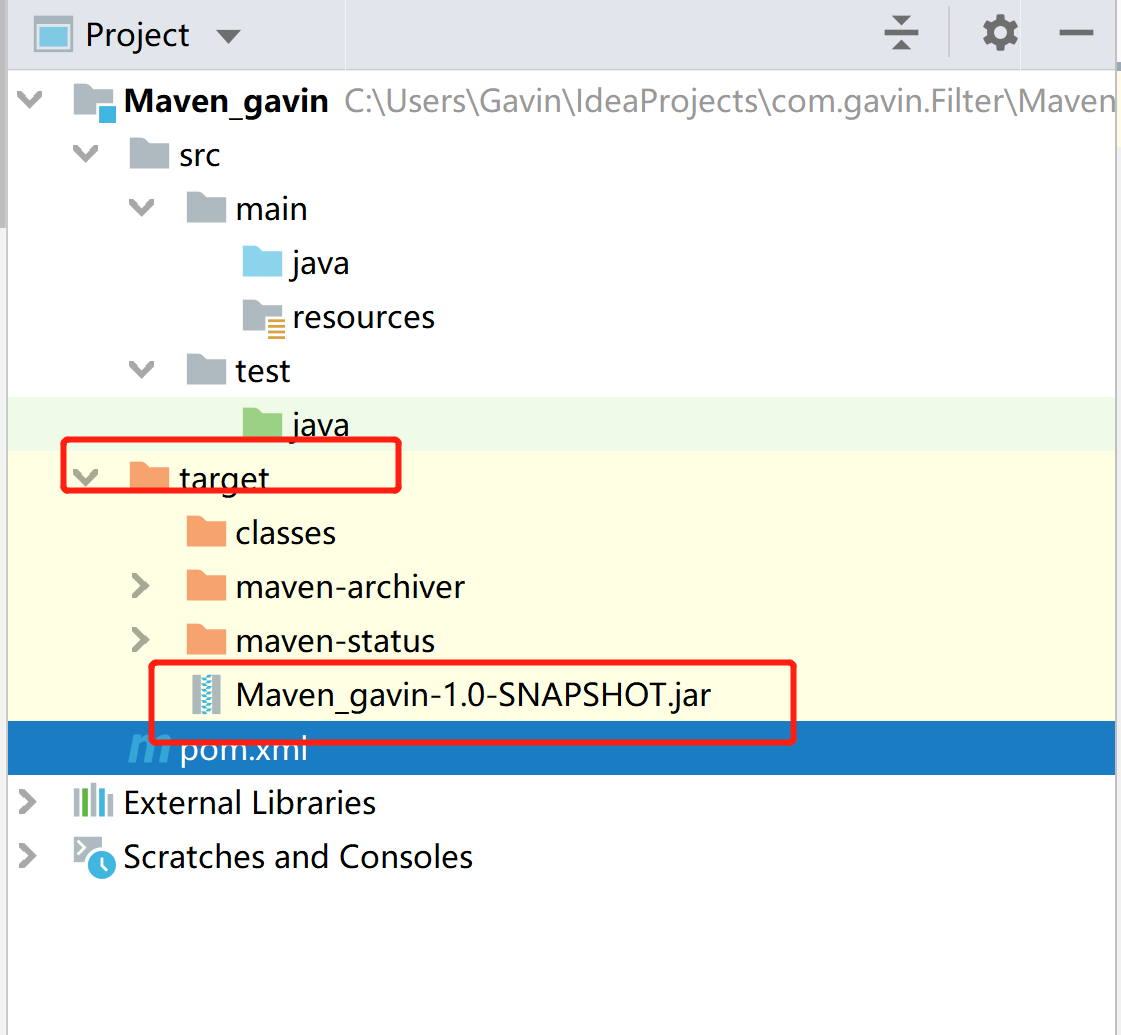Click the Project tool window icon
The image size is (1121, 1035).
click(x=54, y=35)
